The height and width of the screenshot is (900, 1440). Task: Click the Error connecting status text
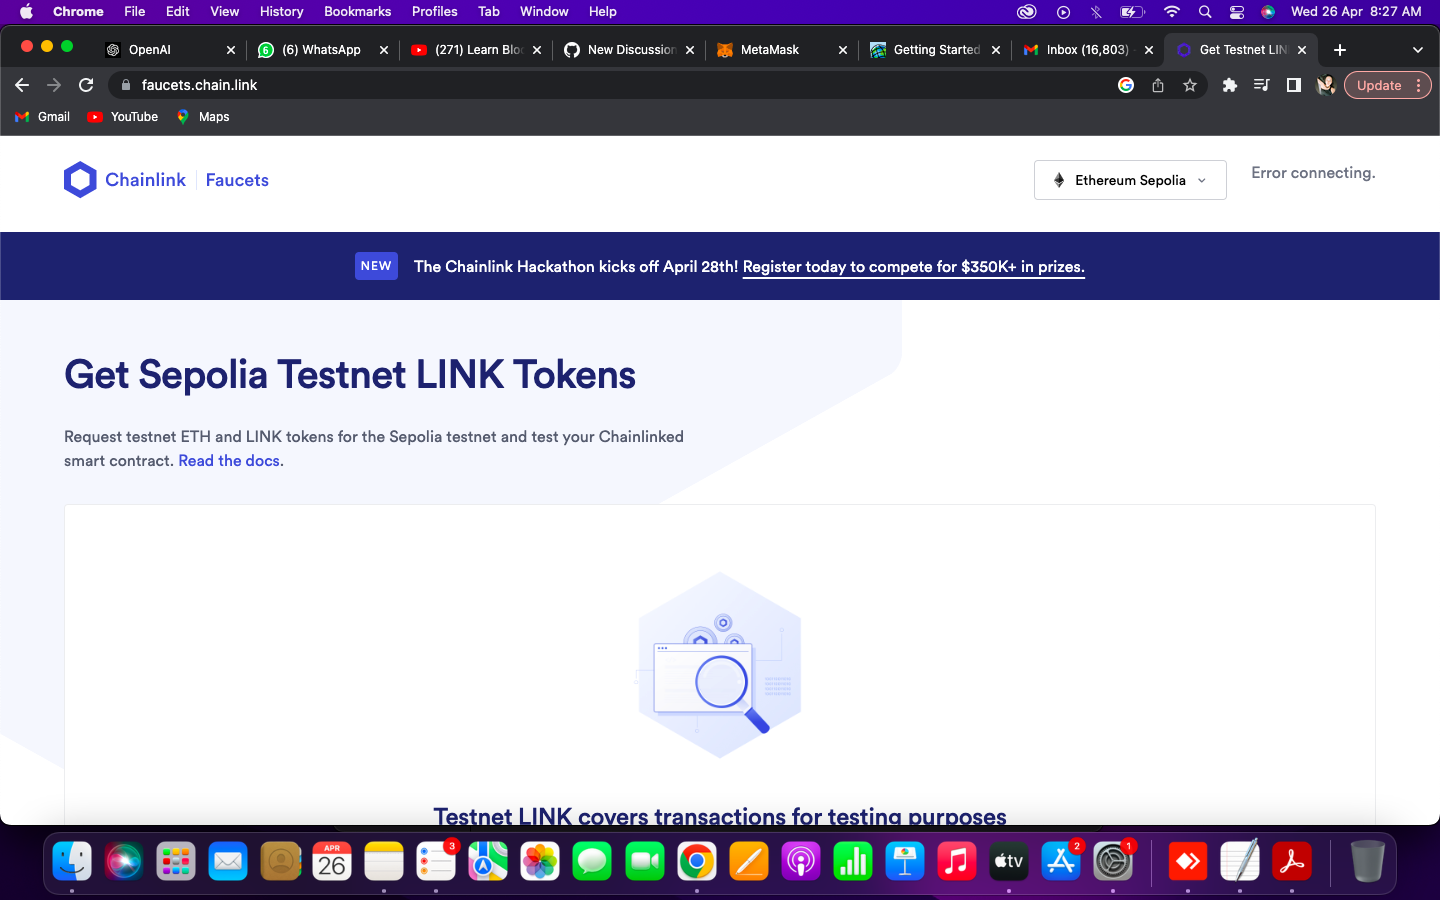click(1313, 173)
